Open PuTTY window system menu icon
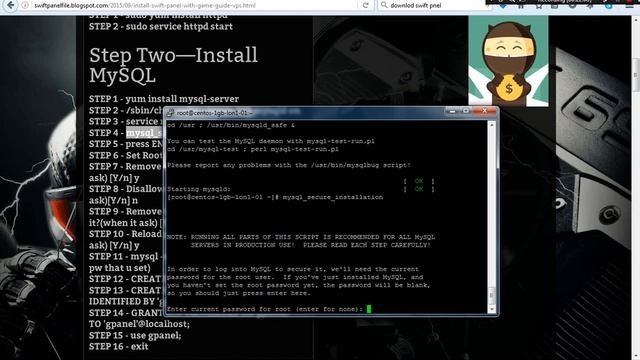The image size is (640, 360). pos(170,113)
